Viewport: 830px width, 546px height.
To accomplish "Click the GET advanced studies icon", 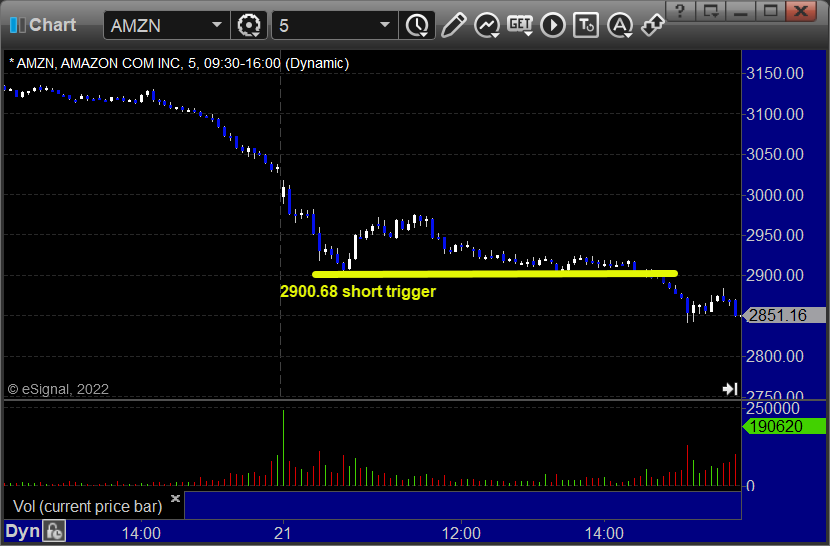I will coord(520,25).
